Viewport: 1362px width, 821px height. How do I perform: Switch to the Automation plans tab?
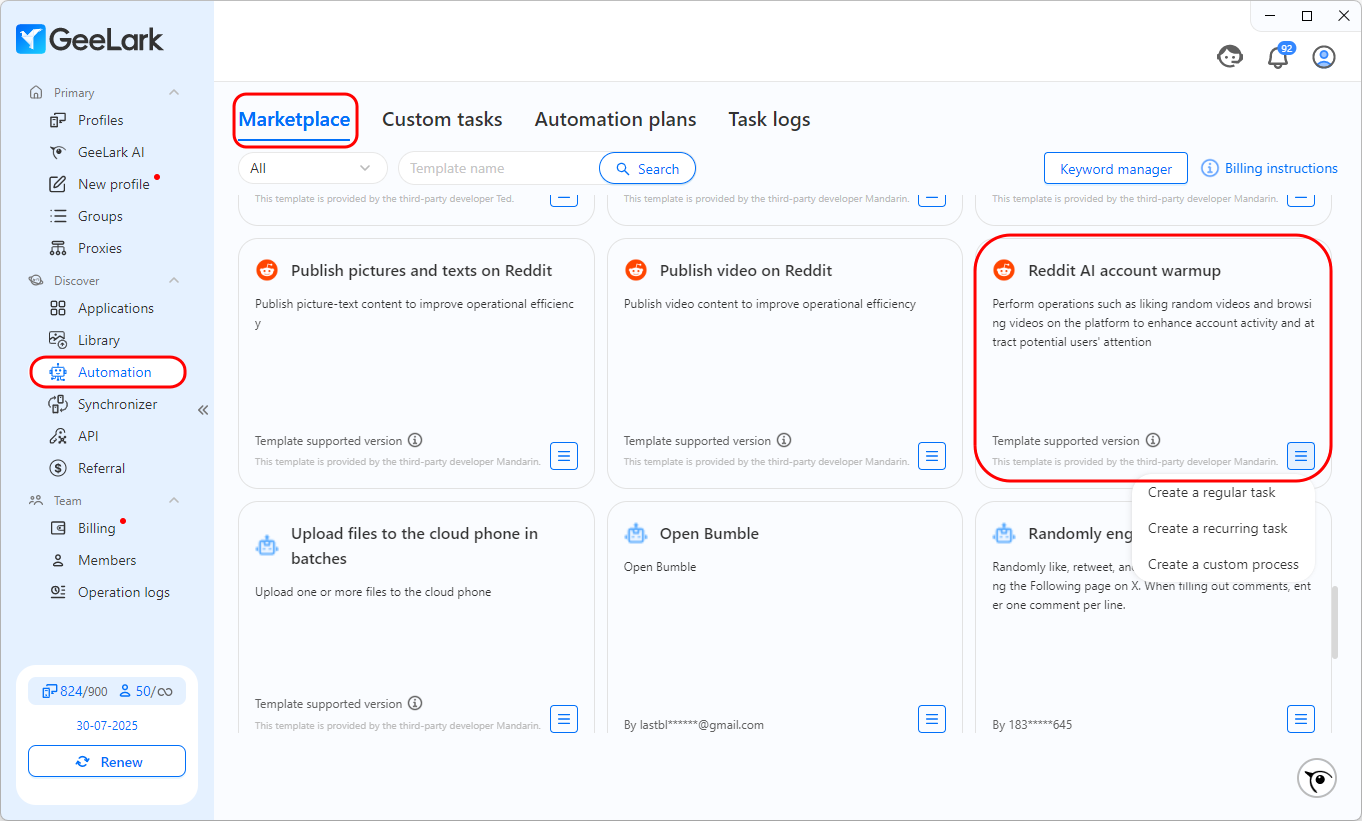pos(615,119)
